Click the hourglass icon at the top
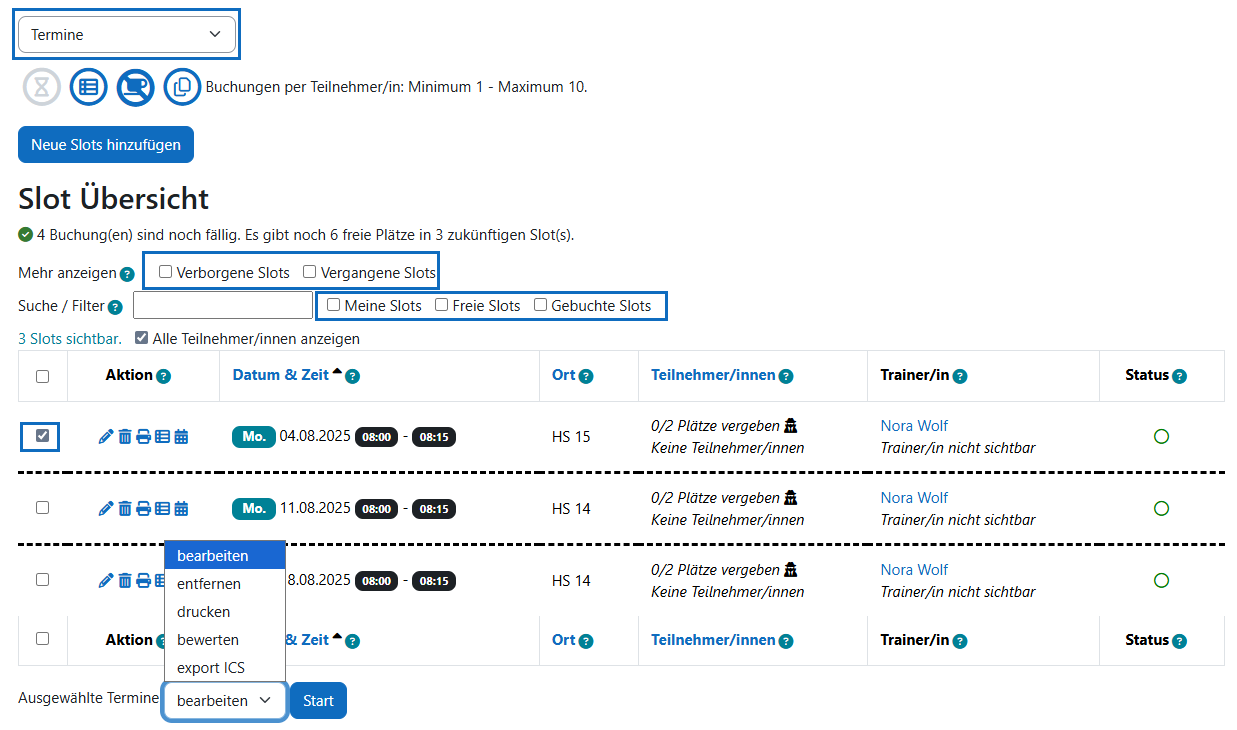 (42, 87)
